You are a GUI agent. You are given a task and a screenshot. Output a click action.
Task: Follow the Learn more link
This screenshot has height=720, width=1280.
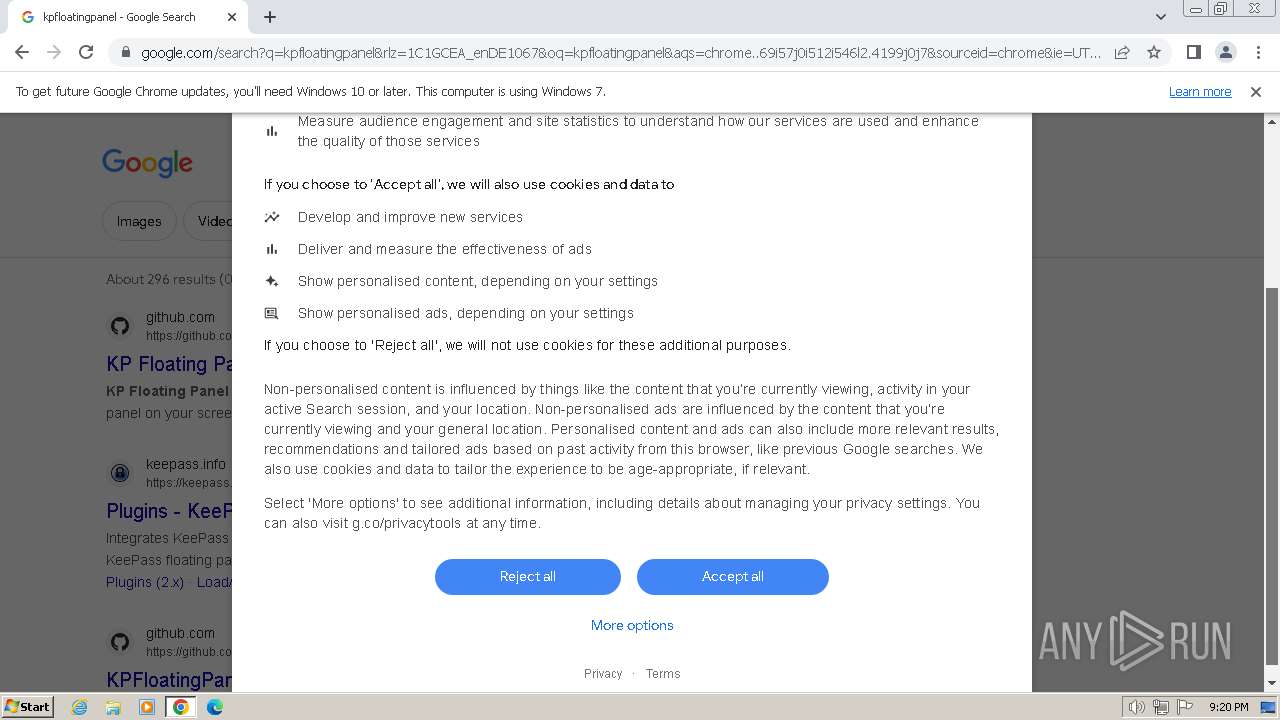click(1200, 92)
